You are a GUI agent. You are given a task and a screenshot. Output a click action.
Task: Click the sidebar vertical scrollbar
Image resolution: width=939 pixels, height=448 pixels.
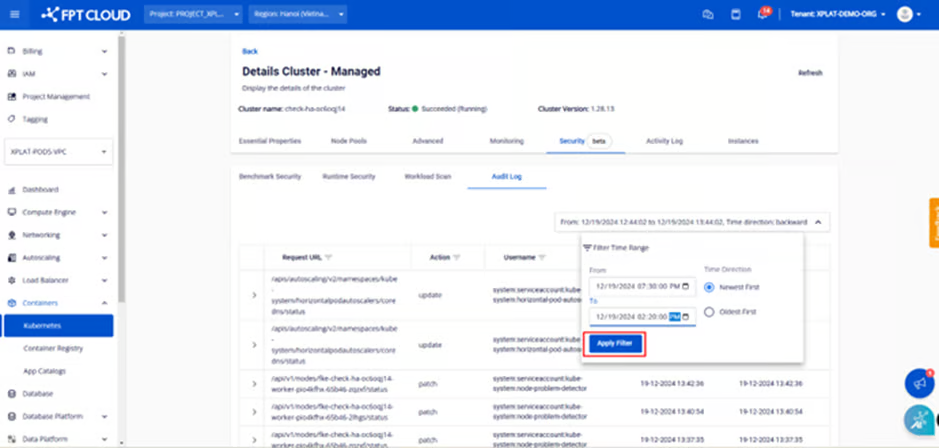point(122,170)
